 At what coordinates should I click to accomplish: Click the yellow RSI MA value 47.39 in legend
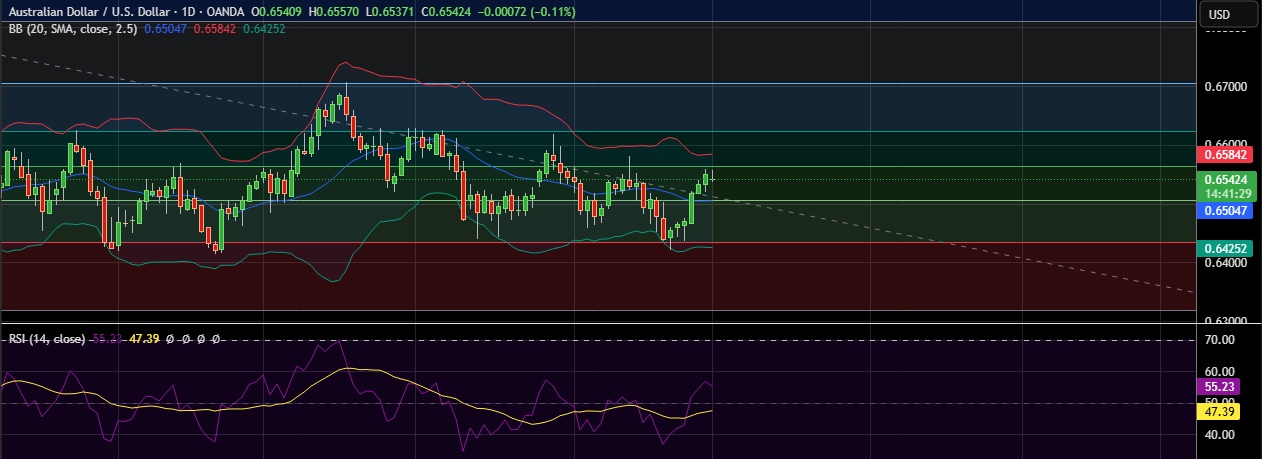[x=144, y=339]
